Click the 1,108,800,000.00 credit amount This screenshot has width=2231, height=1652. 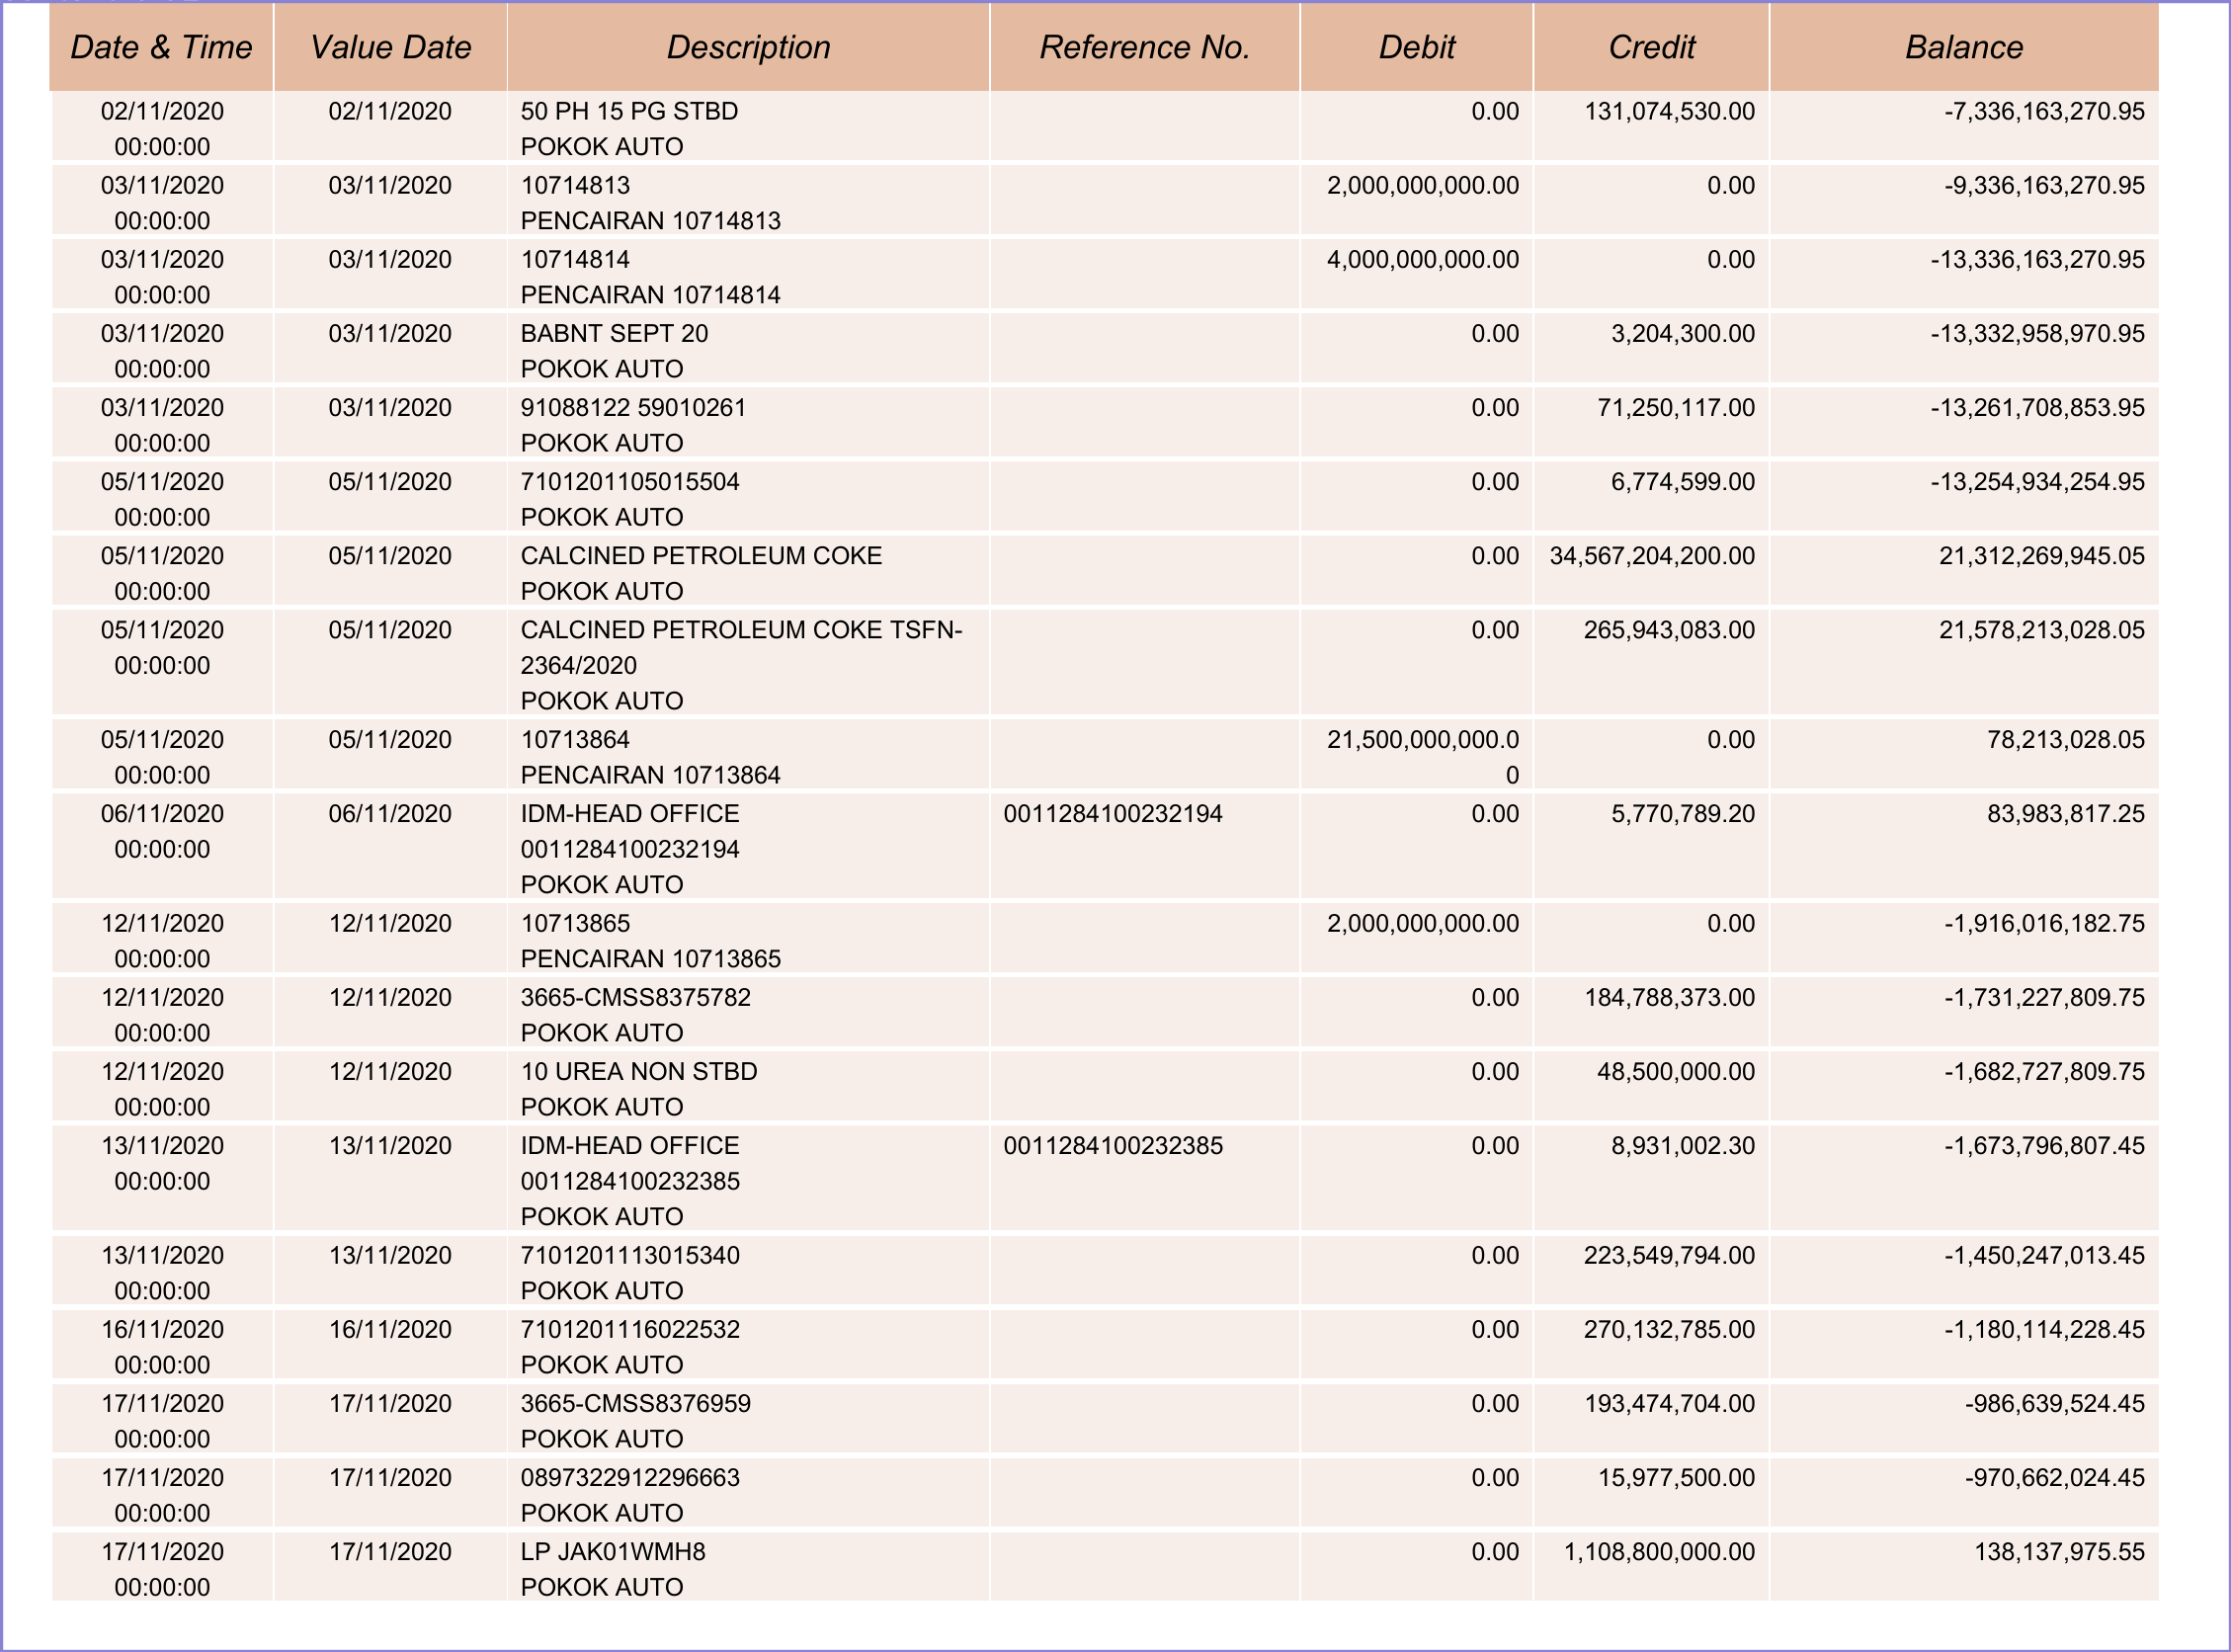[x=1658, y=1552]
